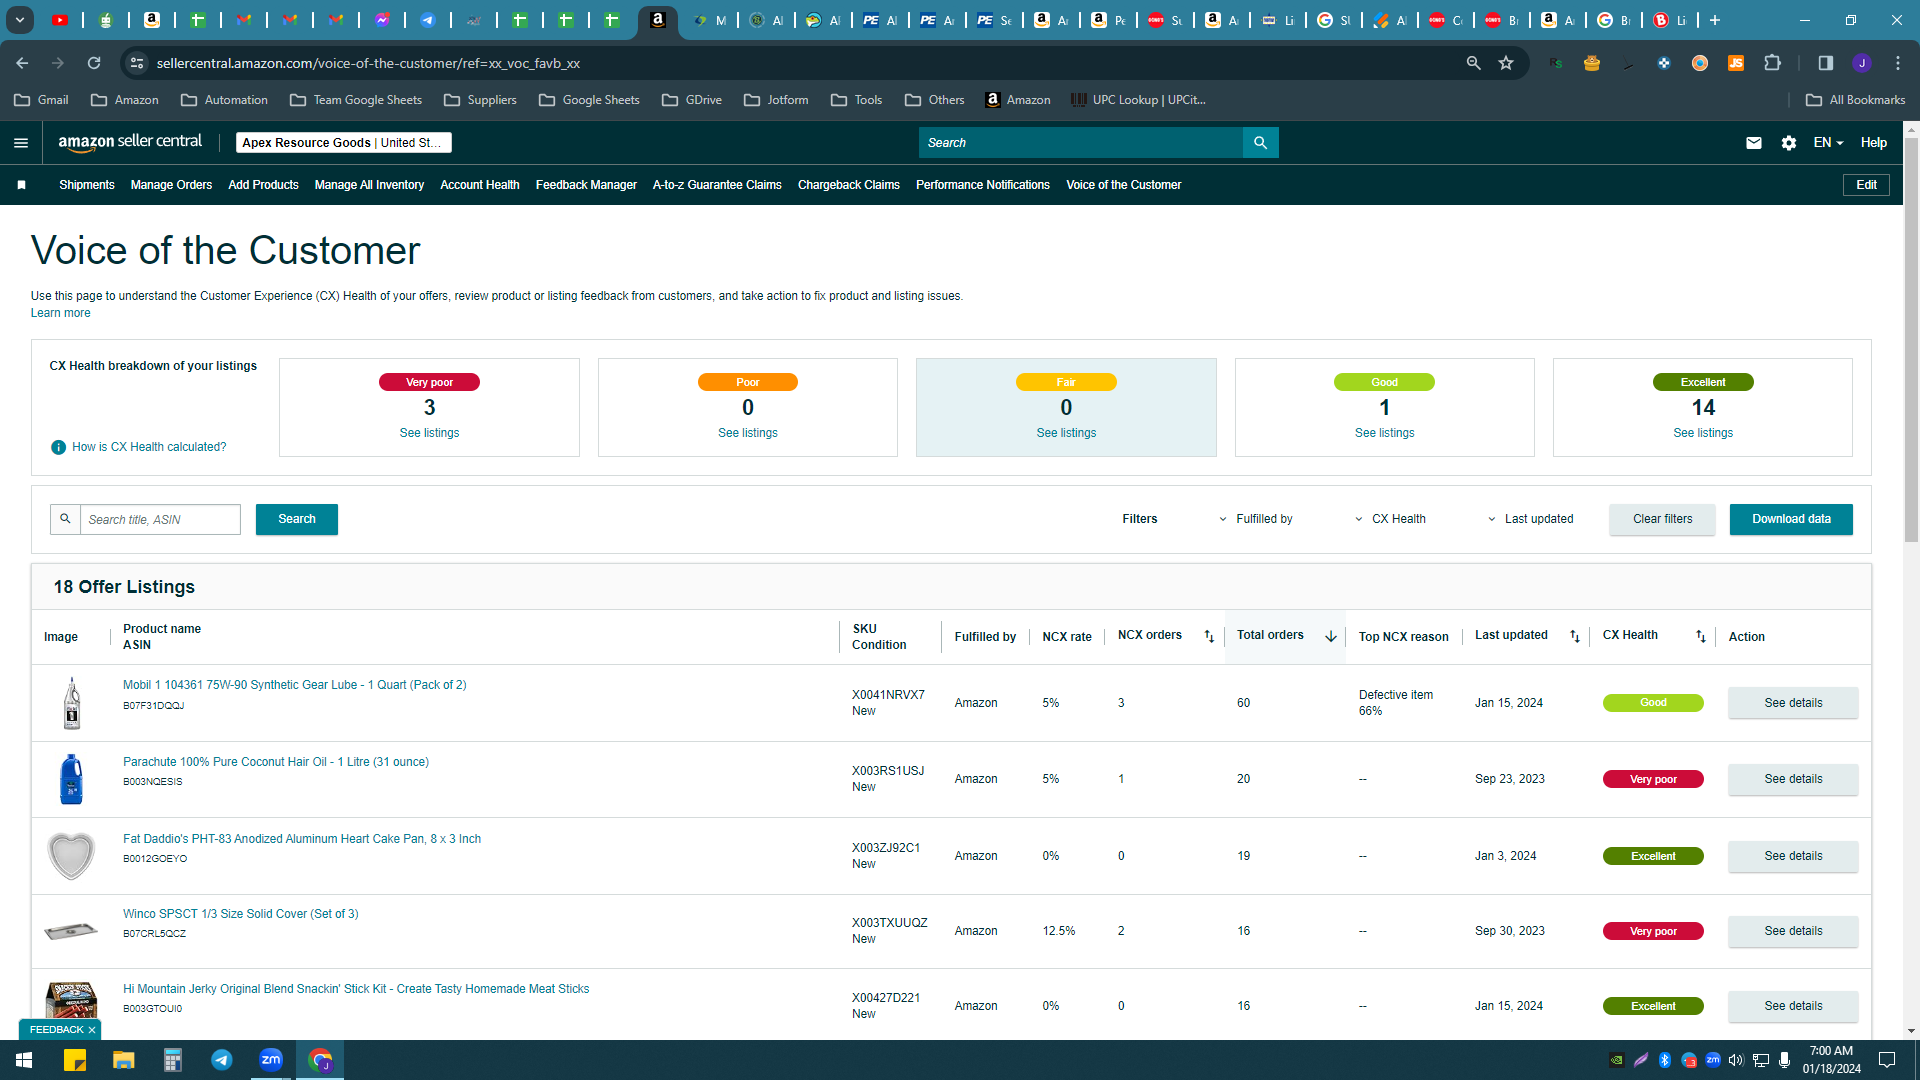Go to Account Health
1920x1080 pixels.
pyautogui.click(x=480, y=185)
